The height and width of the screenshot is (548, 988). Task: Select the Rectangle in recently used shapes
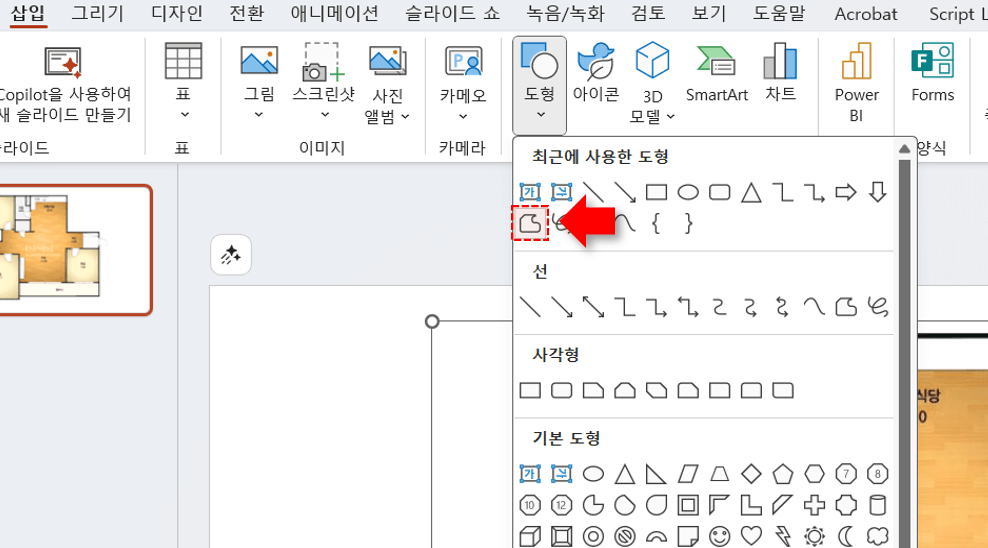656,191
